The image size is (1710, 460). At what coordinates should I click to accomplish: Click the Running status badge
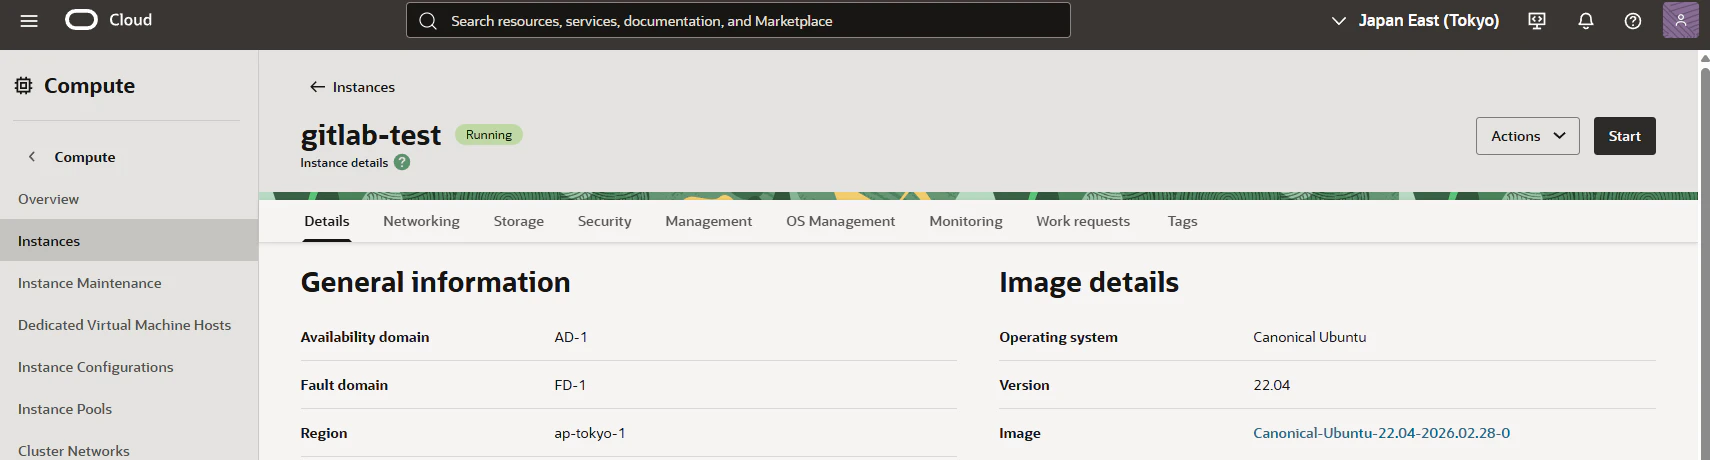[x=489, y=135]
